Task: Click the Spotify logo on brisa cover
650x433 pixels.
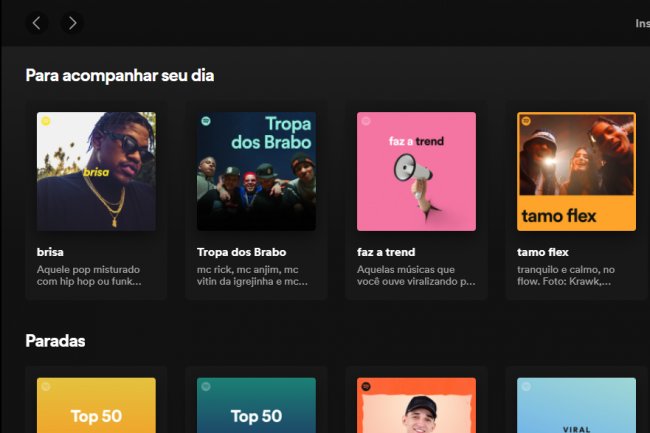Action: (x=46, y=122)
